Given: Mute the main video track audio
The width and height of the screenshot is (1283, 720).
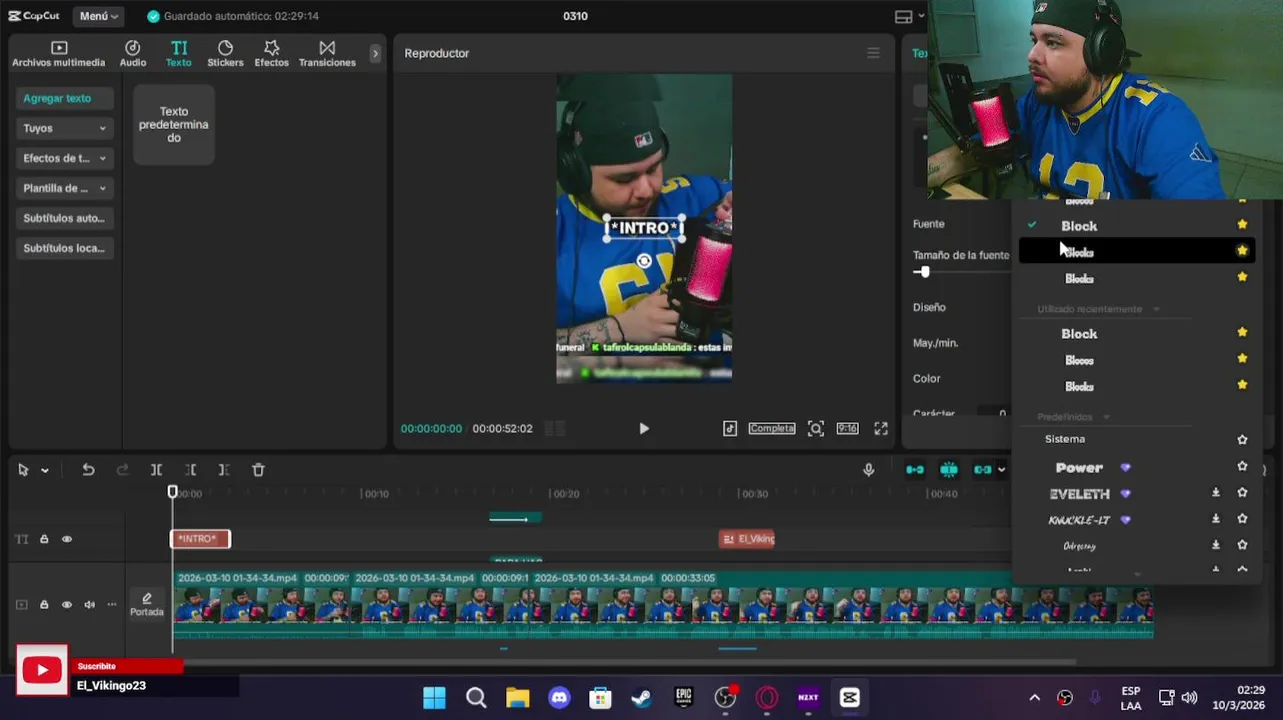Looking at the screenshot, I should tap(89, 604).
